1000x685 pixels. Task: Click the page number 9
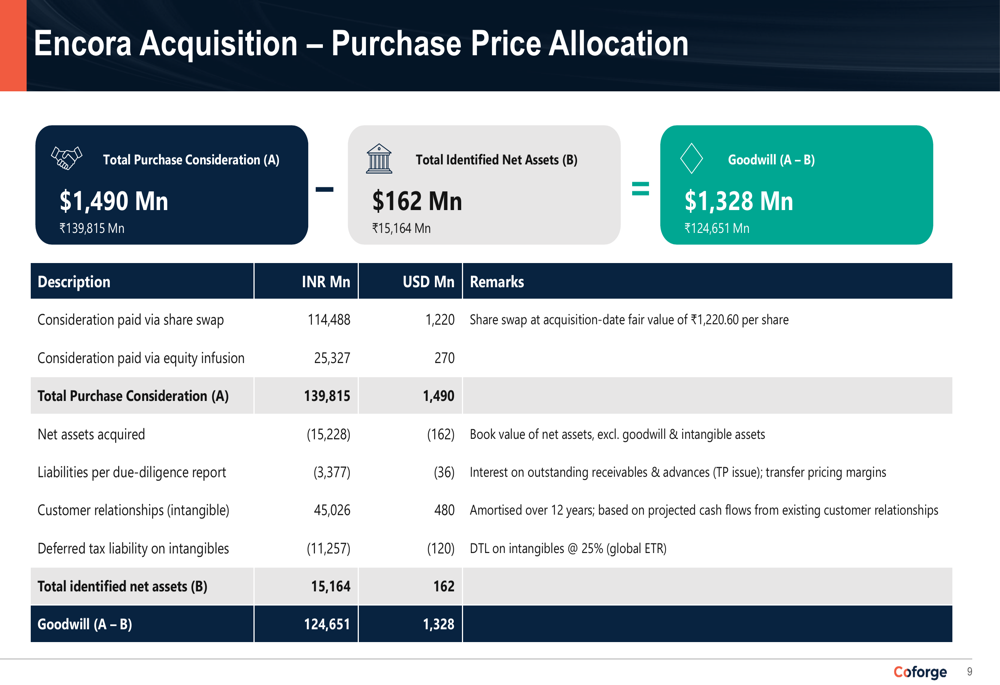click(969, 672)
